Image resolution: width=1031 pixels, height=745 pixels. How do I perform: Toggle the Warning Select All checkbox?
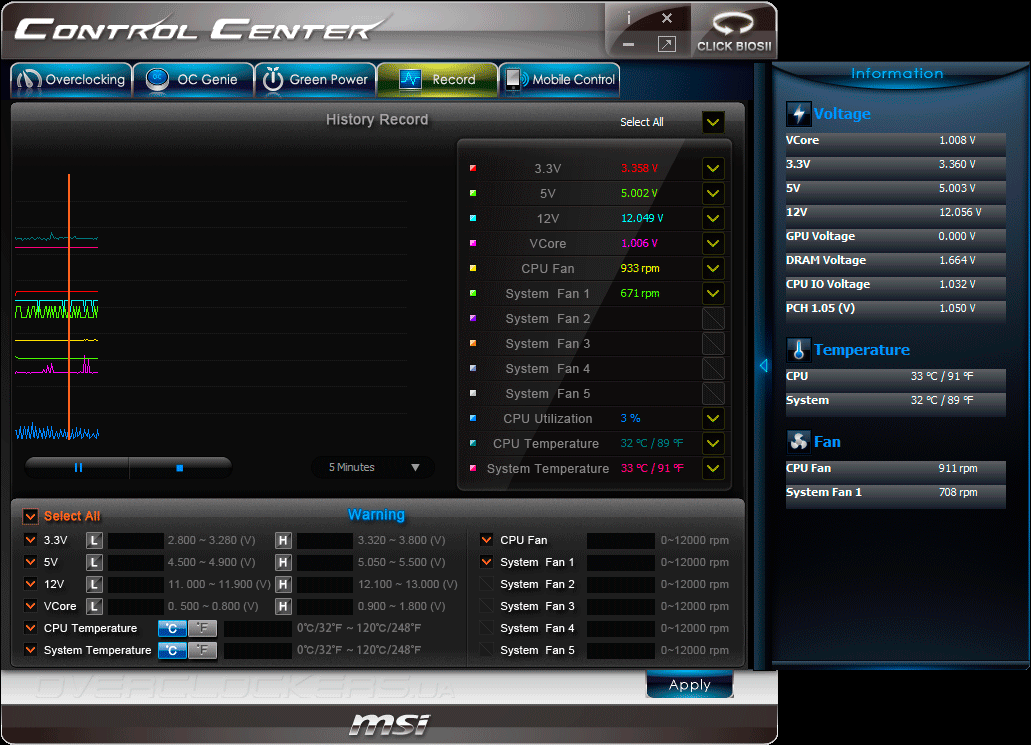pyautogui.click(x=30, y=516)
